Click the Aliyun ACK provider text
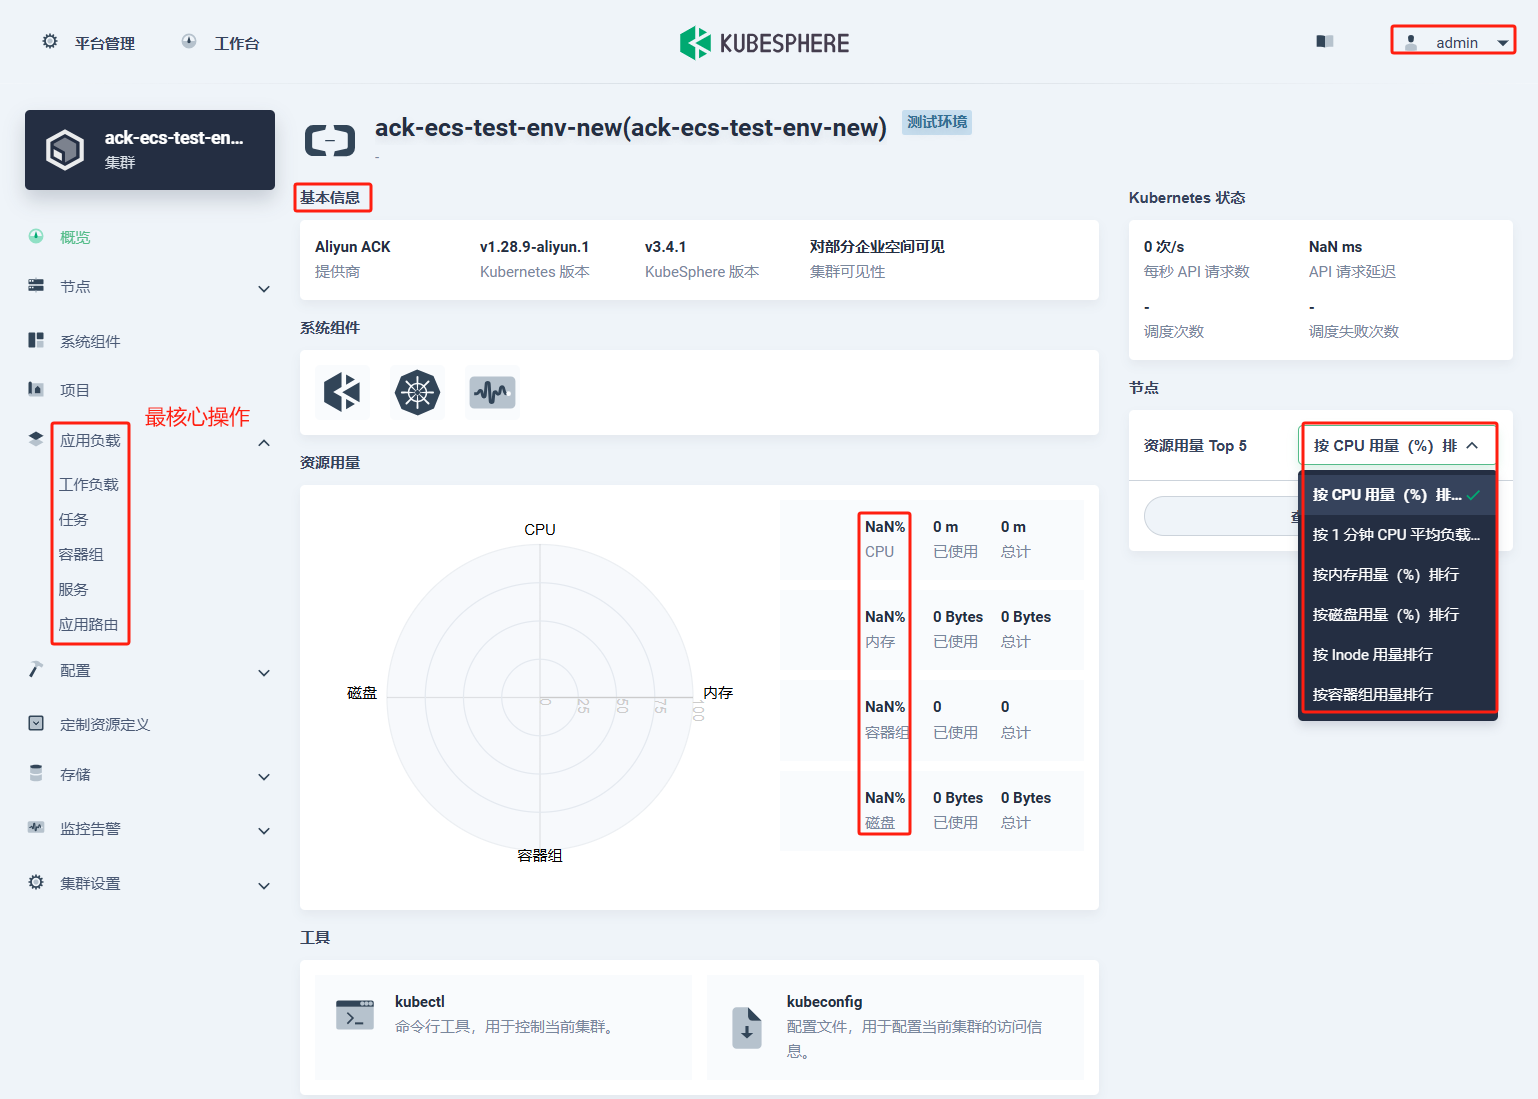The width and height of the screenshot is (1538, 1099). 352,246
